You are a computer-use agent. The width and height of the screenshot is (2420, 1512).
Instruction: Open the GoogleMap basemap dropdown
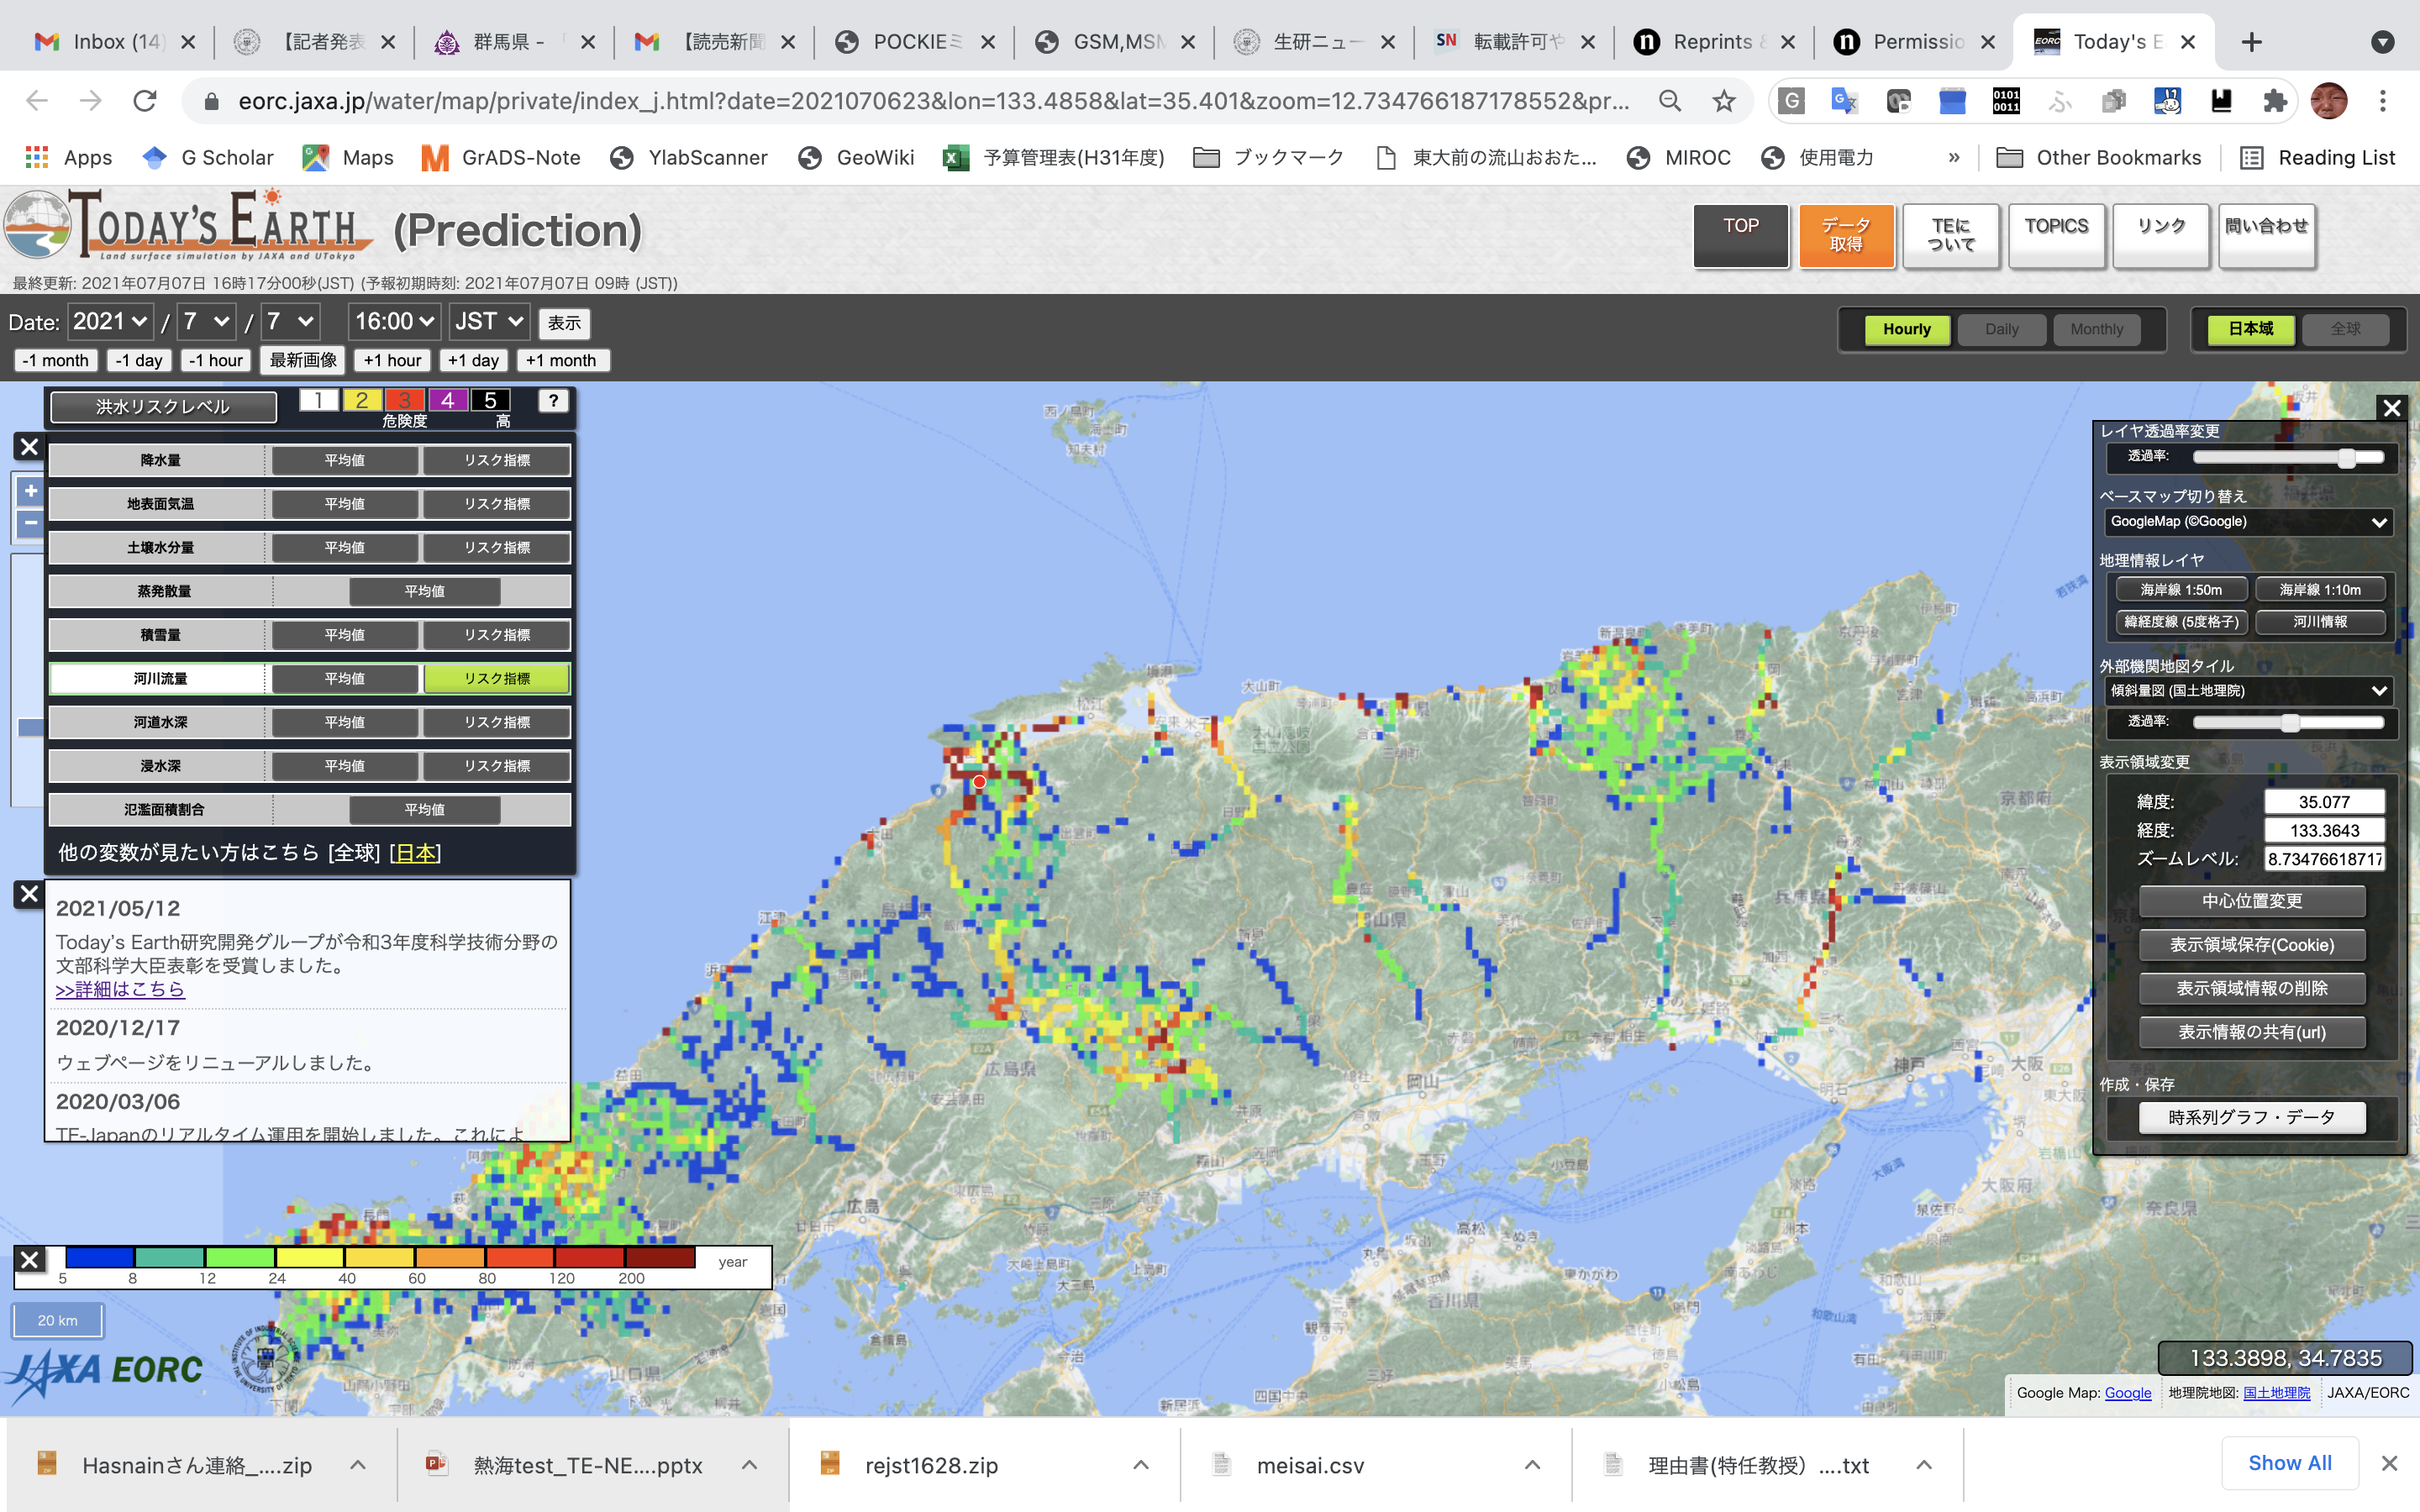pos(2247,521)
